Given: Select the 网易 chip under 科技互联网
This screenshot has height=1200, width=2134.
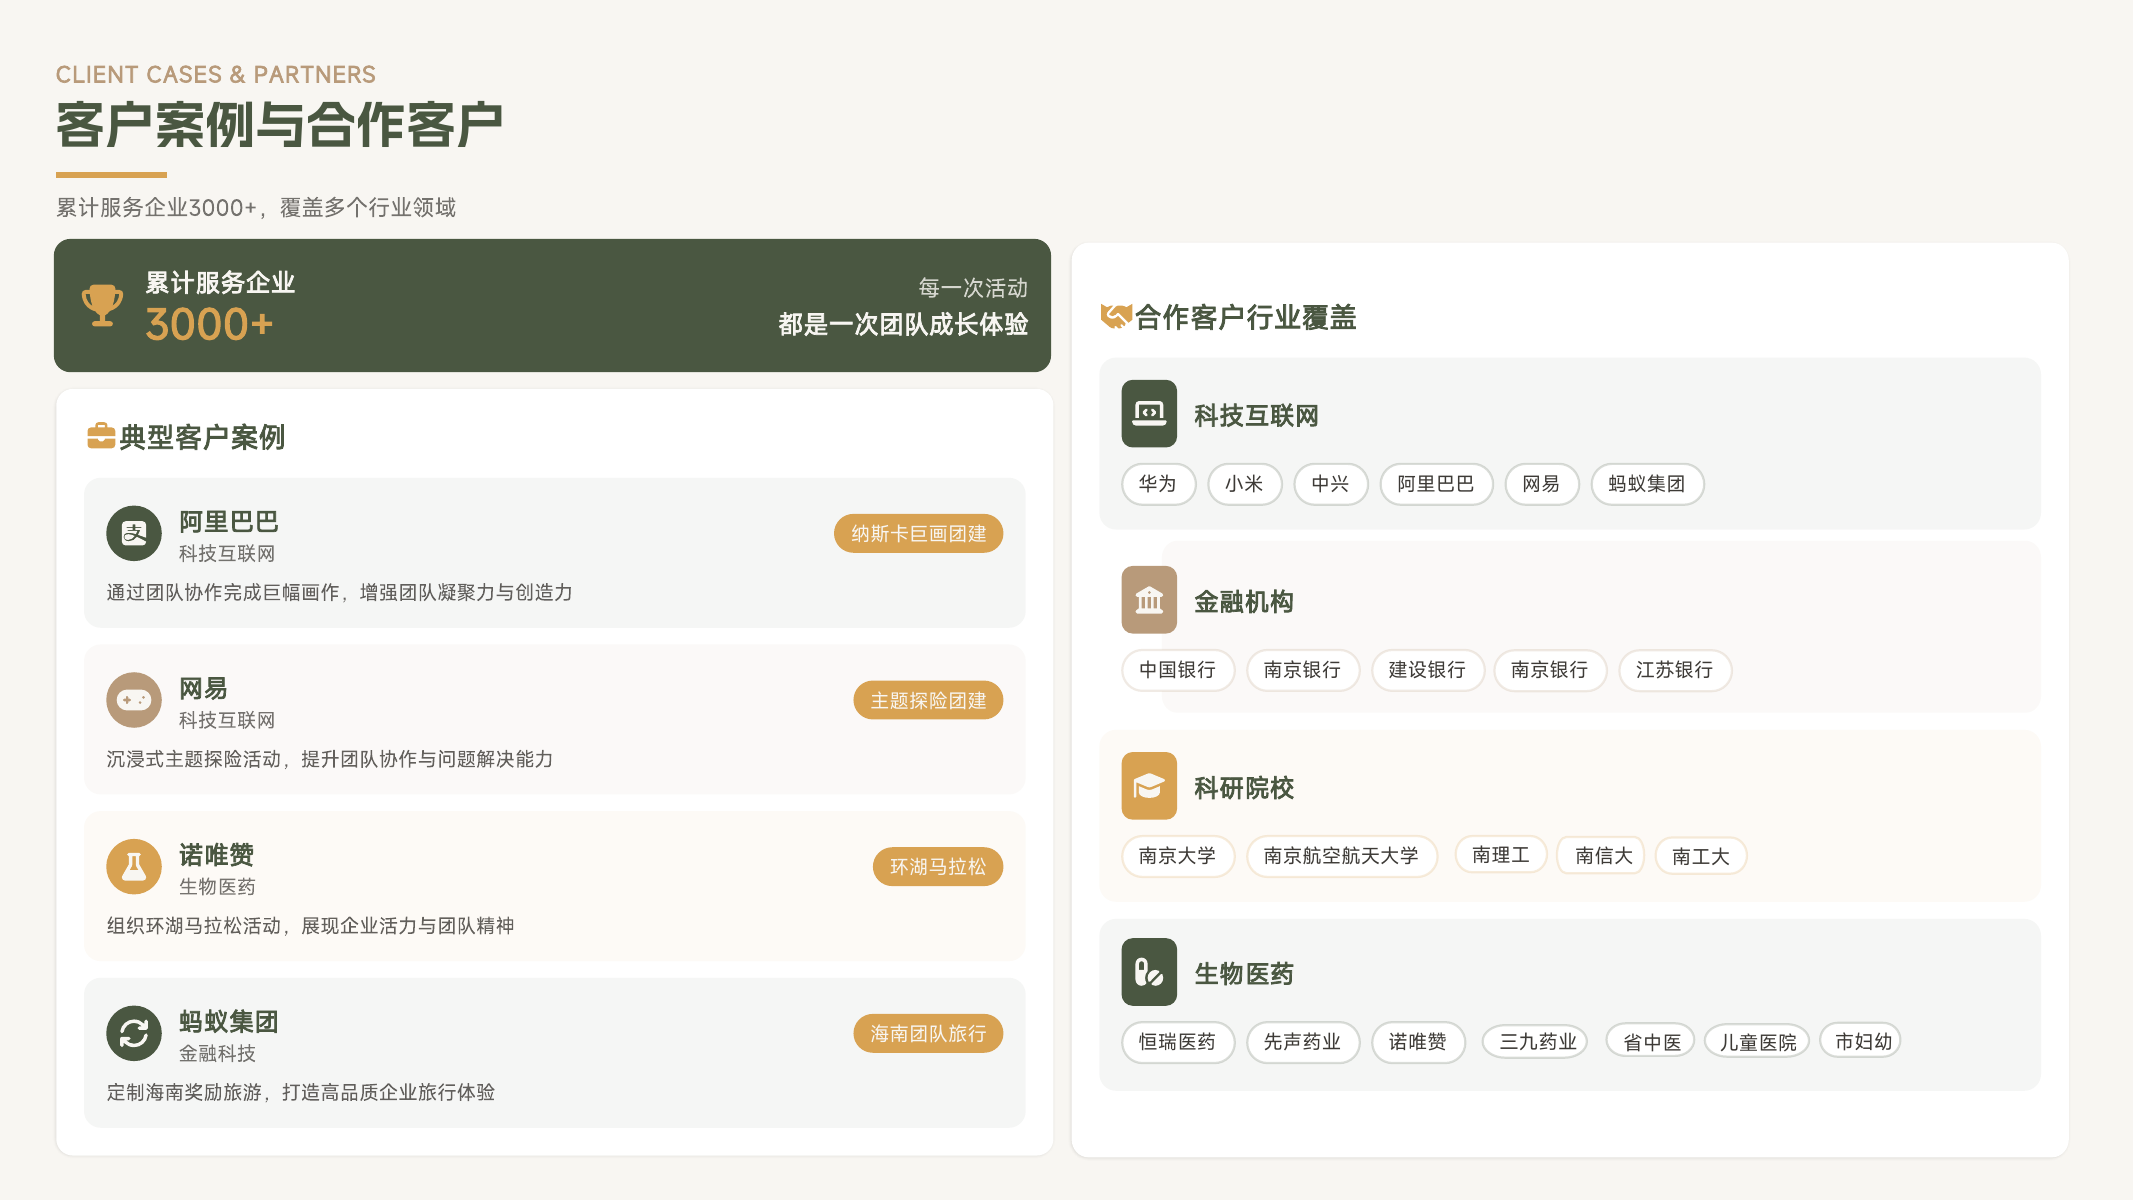Looking at the screenshot, I should pos(1541,484).
